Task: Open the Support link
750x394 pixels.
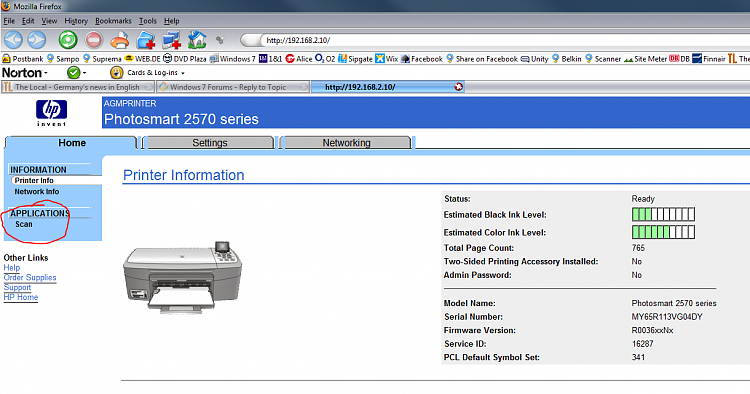Action: 17,287
